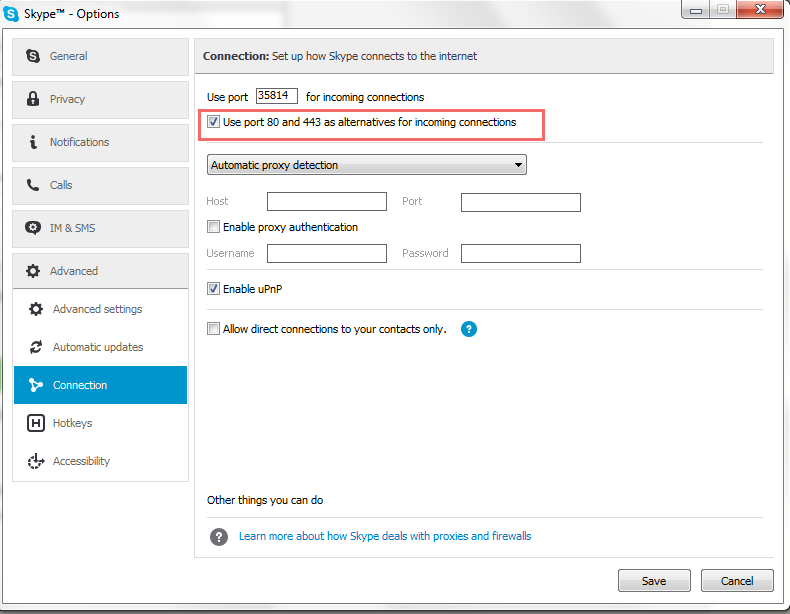This screenshot has width=790, height=614.
Task: Open Hotkeys settings page
Action: [x=100, y=423]
